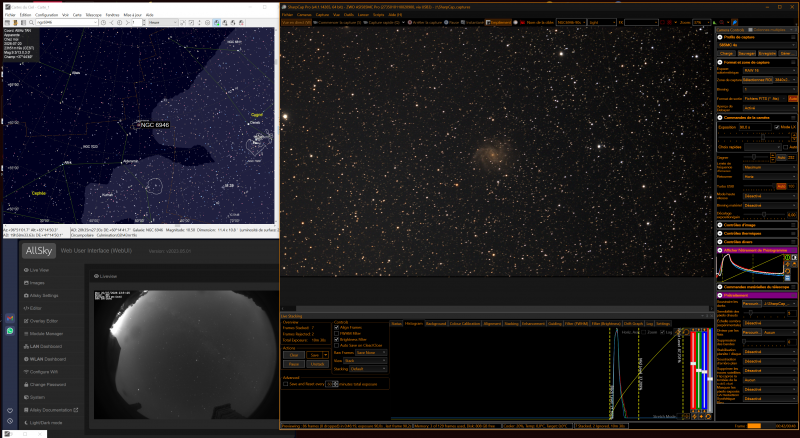800x438 pixels.
Task: Open the object search combo box dropdown in Cartes du Ciel
Action: point(96,22)
